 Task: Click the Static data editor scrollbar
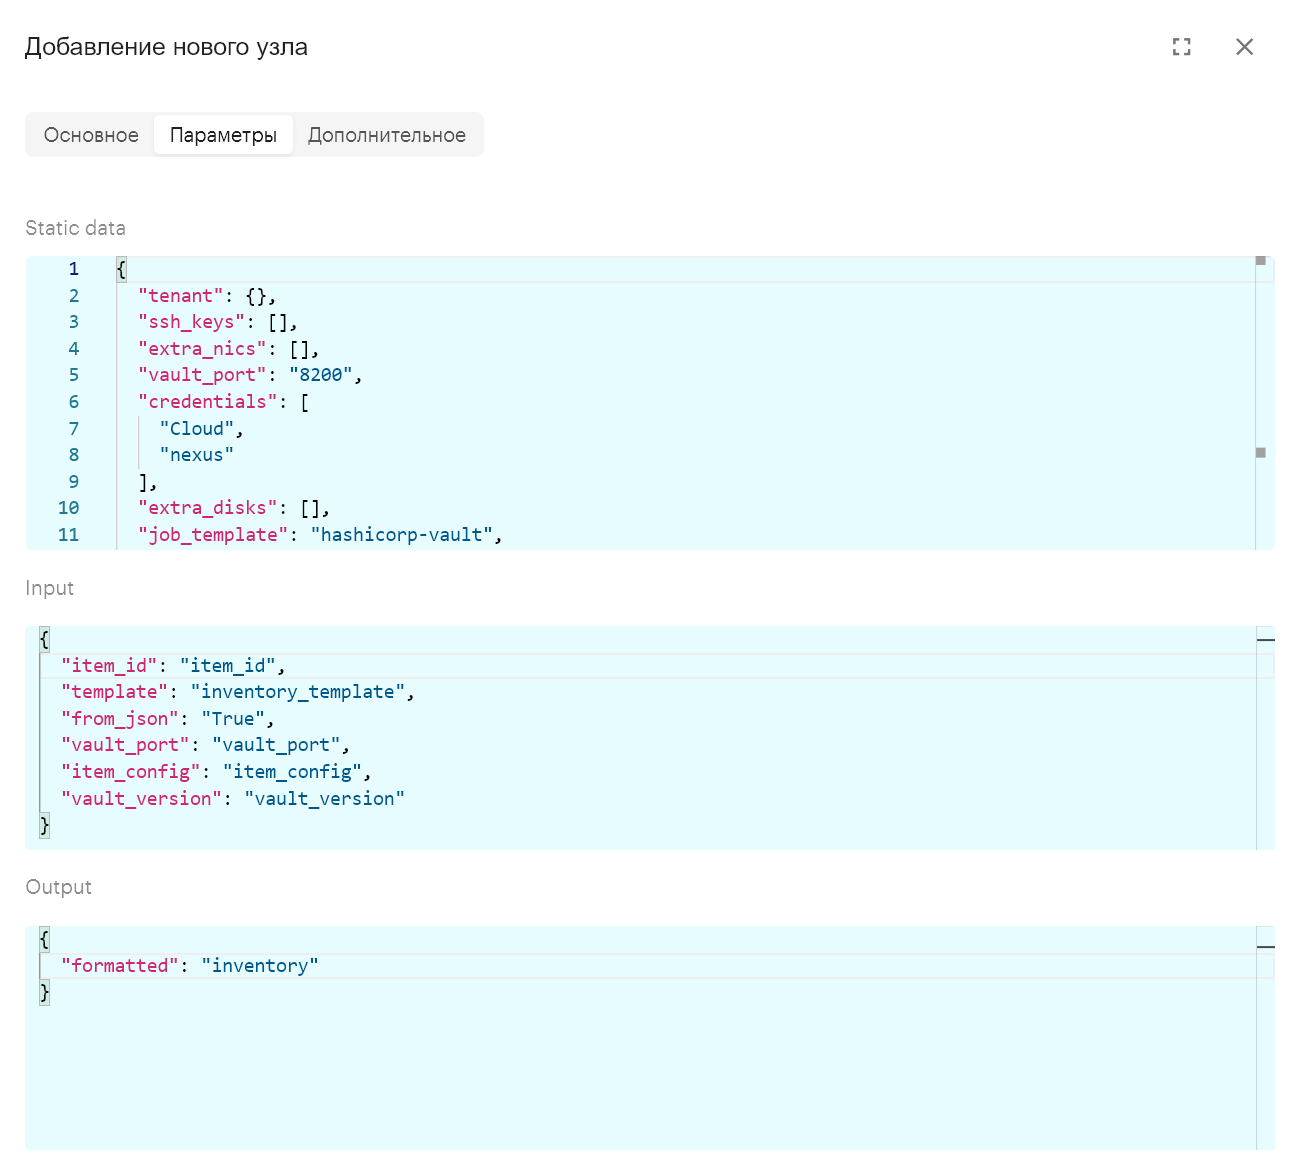click(1265, 403)
